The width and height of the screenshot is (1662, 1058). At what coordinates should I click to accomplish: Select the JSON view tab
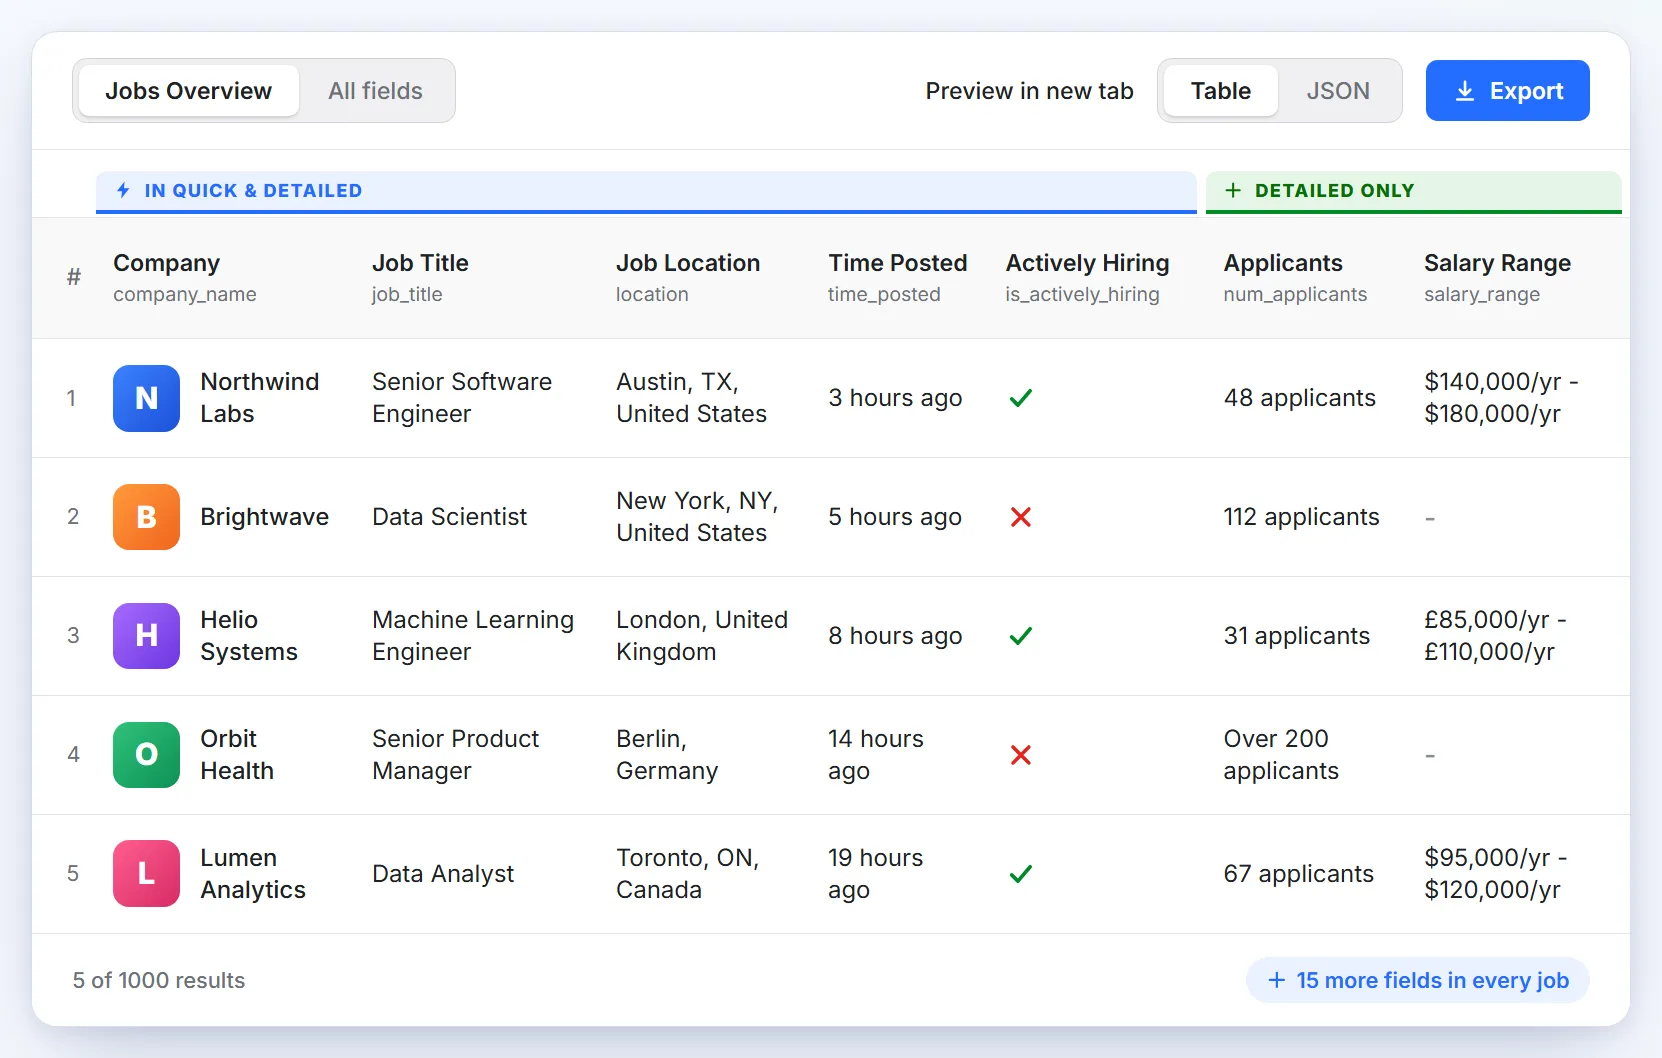[1338, 91]
